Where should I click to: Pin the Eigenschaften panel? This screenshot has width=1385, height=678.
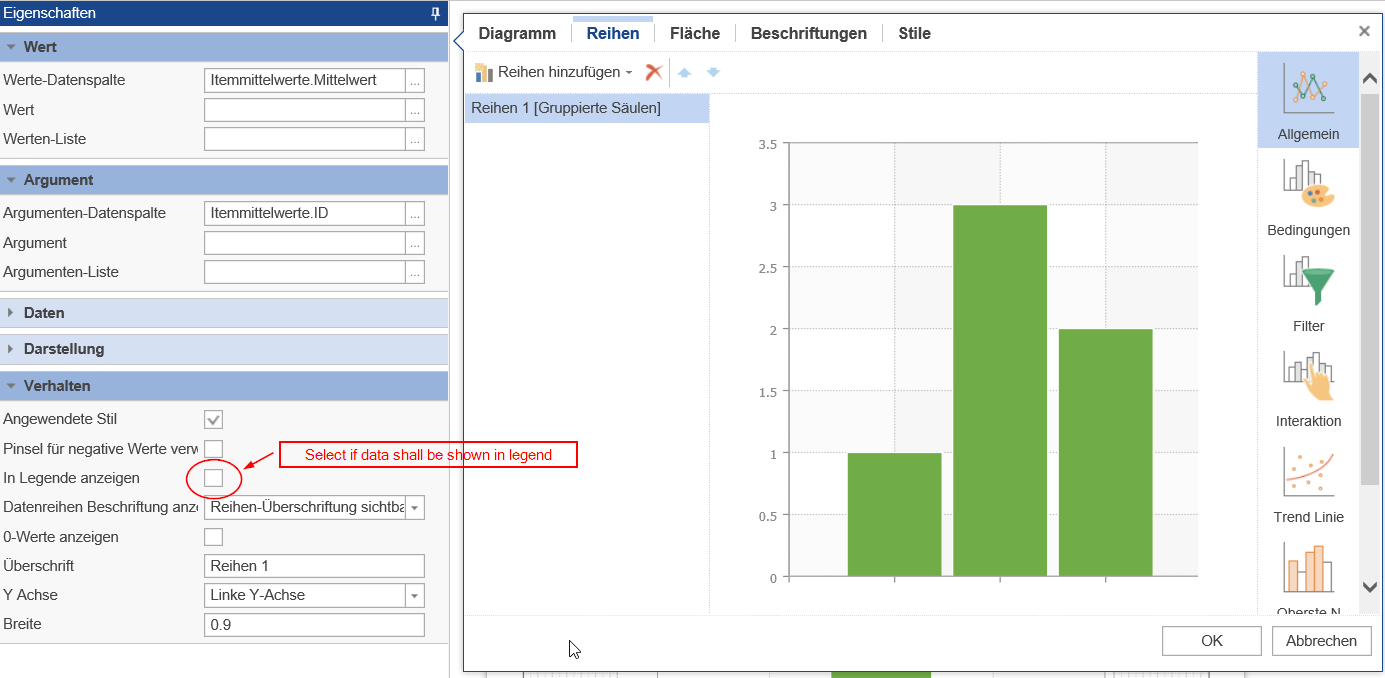435,13
